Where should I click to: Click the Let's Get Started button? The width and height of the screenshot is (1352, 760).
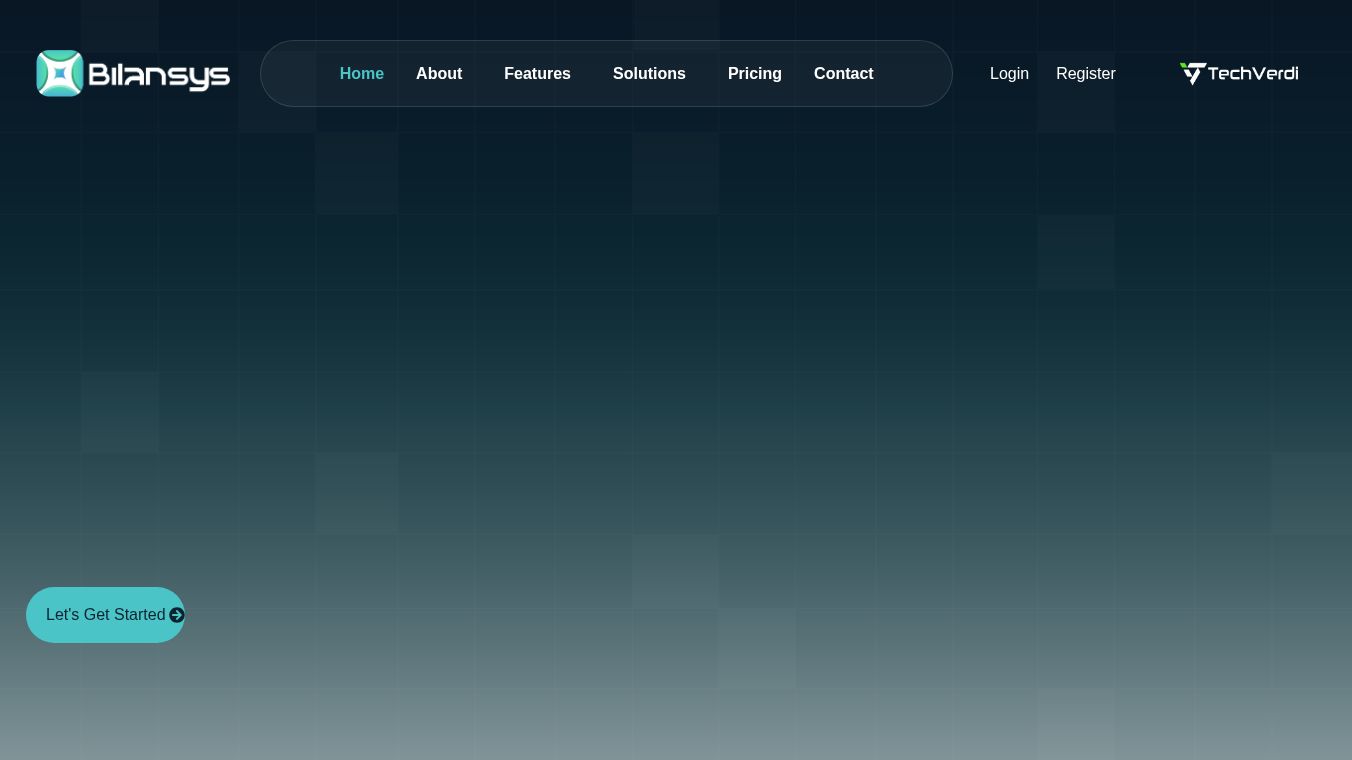tap(106, 615)
